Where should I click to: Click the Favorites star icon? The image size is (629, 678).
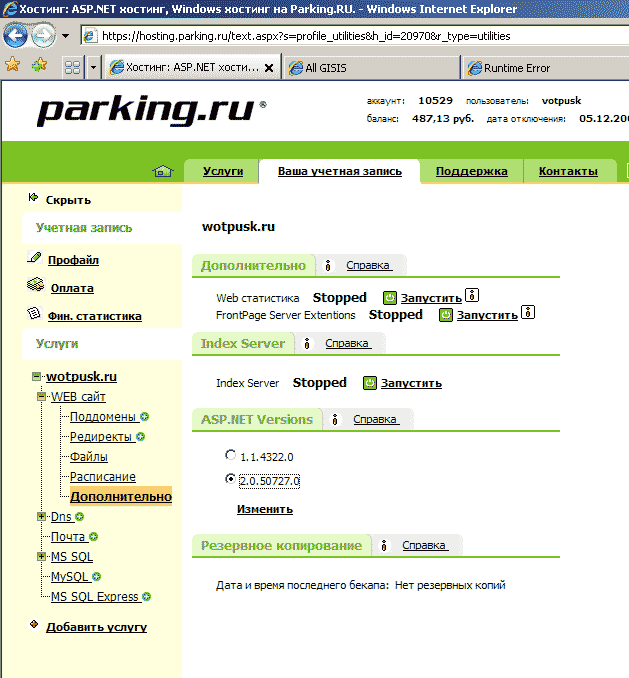12,64
